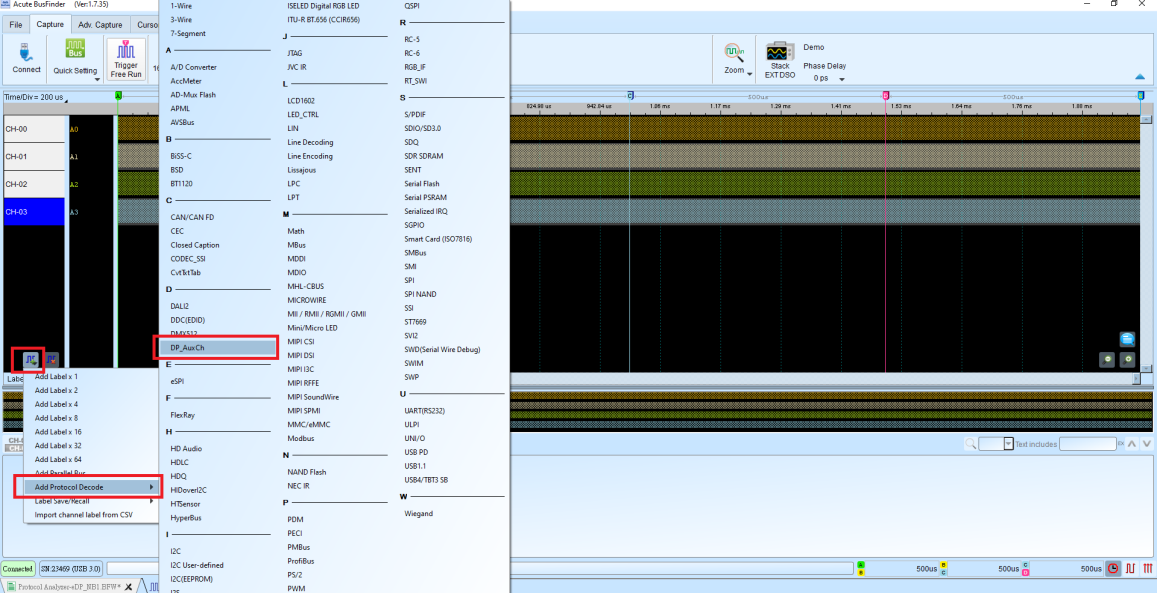
Task: Select the highlighted CH-03 channel label
Action: point(34,212)
